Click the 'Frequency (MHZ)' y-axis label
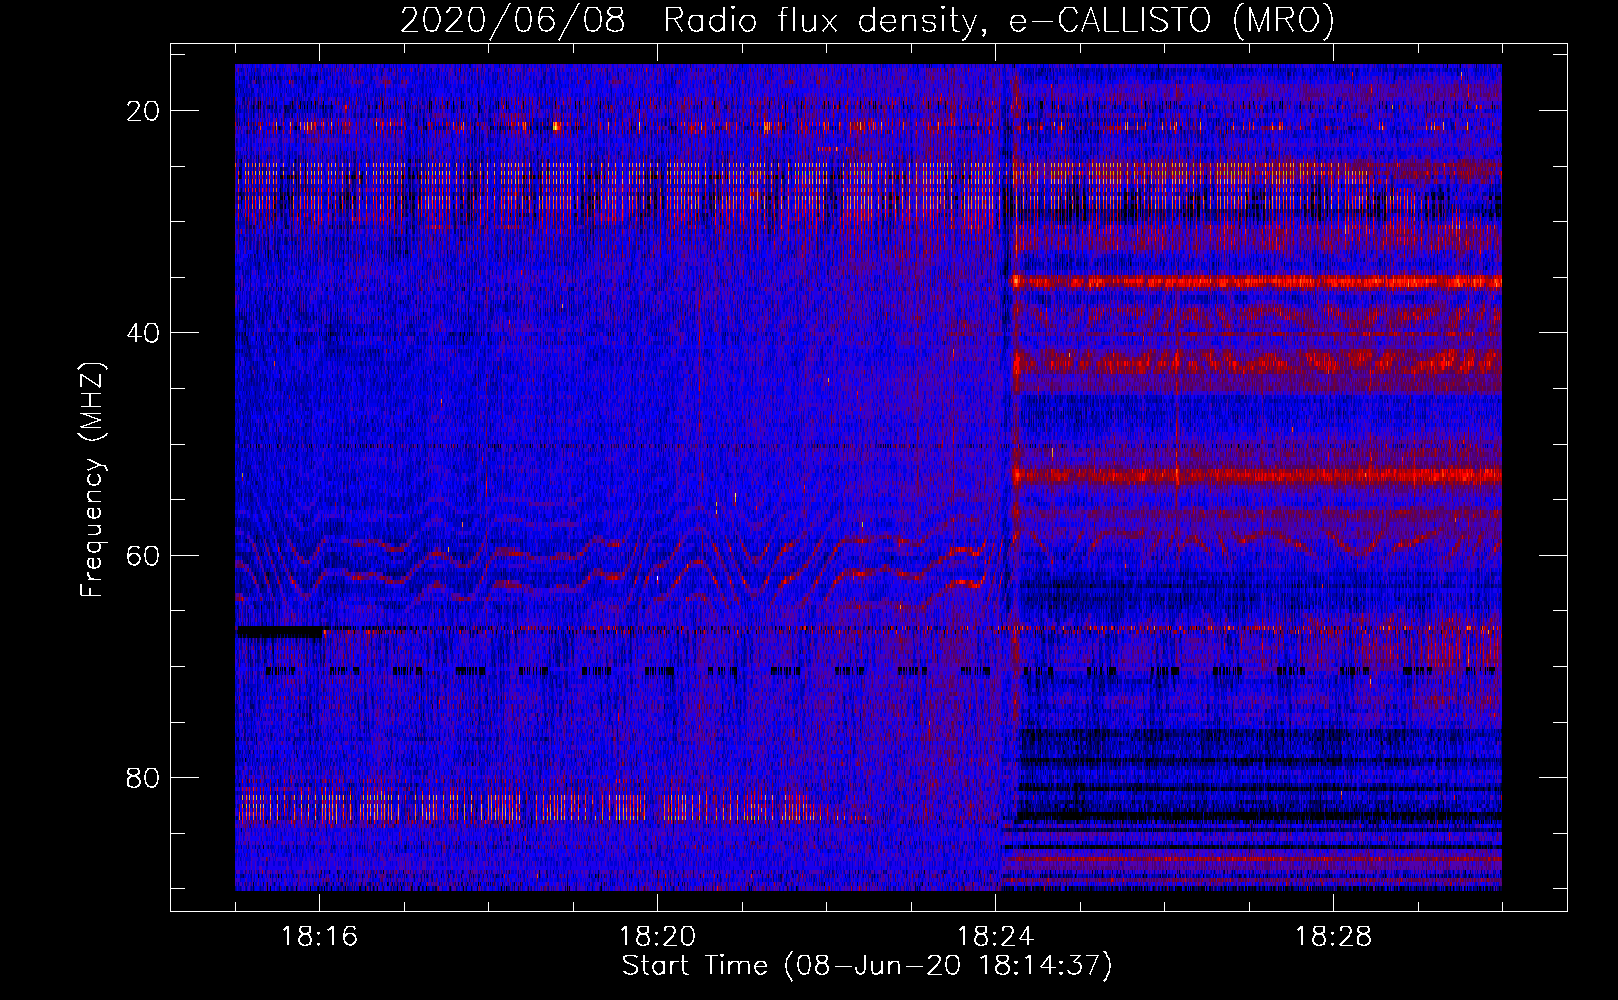The image size is (1618, 1000). pos(92,480)
